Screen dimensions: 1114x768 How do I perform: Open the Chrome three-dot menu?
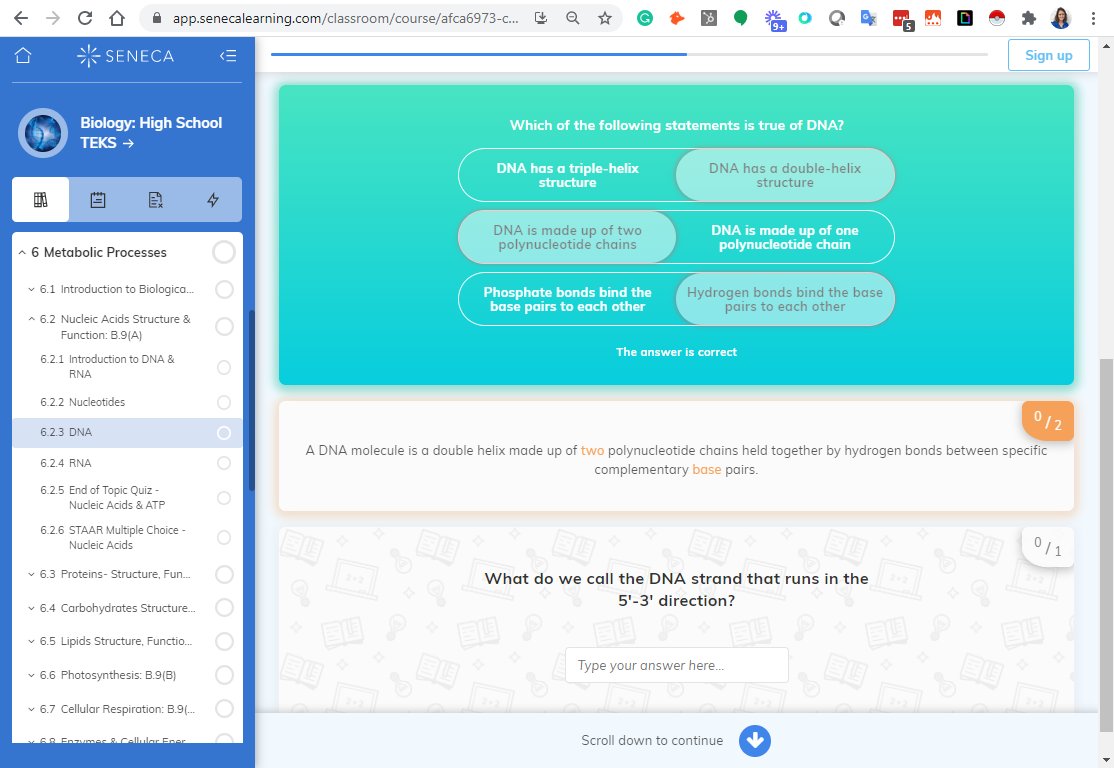1093,18
